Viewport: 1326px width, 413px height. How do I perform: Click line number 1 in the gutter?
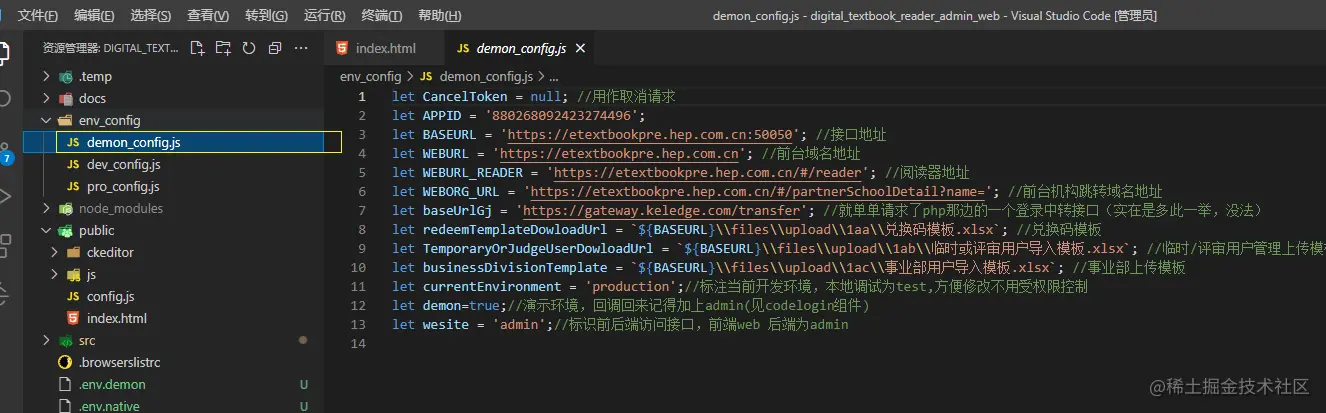362,97
